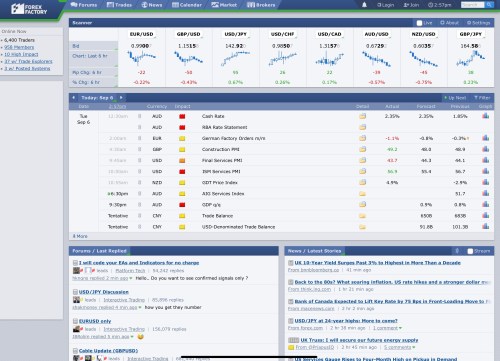Open the USD/CHF pair dropdown
This screenshot has width=500, height=361.
283,34
